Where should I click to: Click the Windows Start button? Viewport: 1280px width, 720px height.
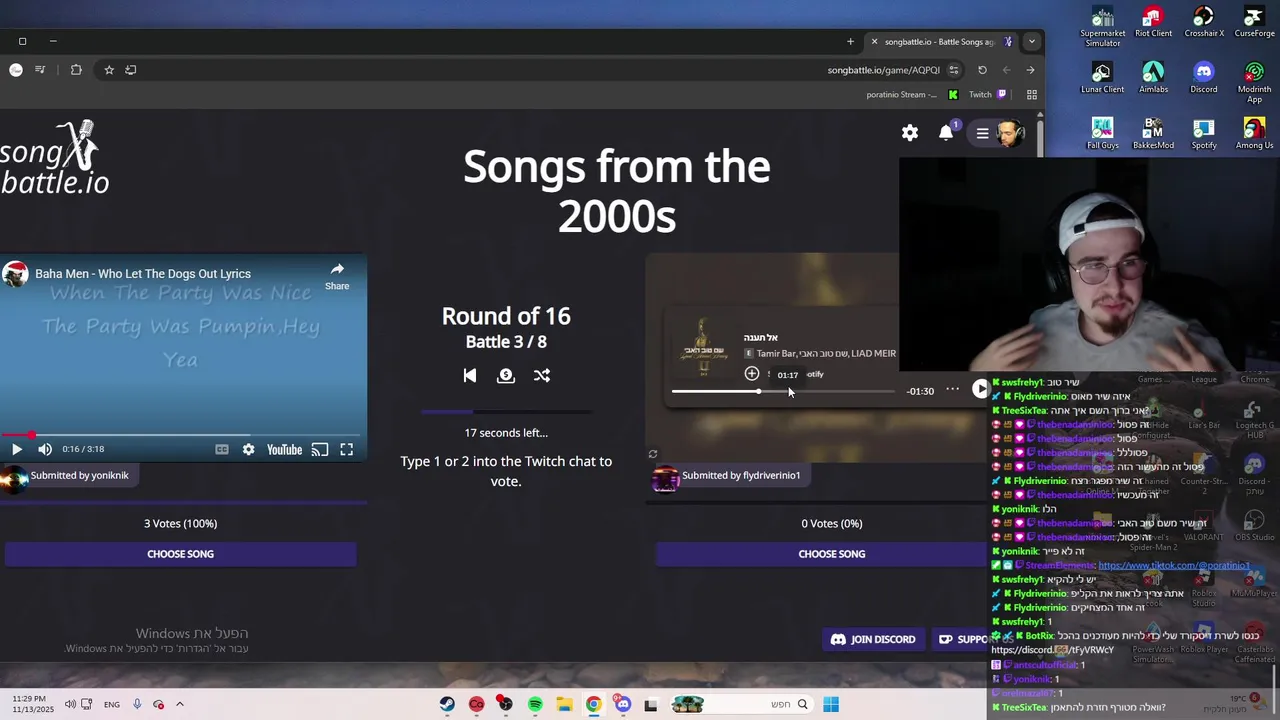tap(831, 705)
